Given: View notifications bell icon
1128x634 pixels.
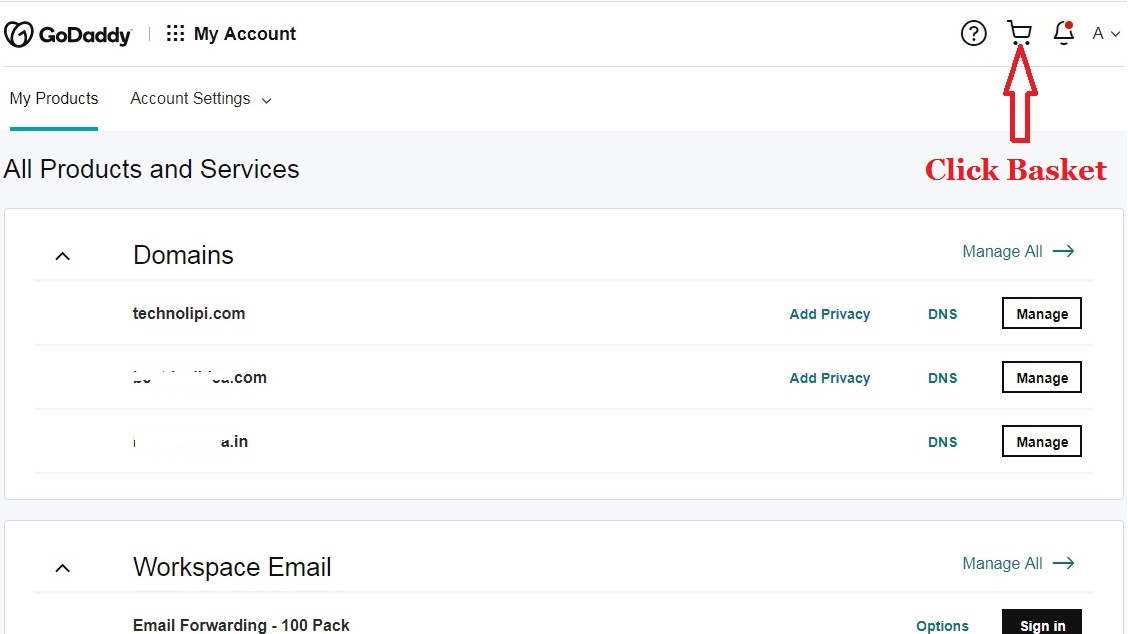Looking at the screenshot, I should [x=1064, y=33].
